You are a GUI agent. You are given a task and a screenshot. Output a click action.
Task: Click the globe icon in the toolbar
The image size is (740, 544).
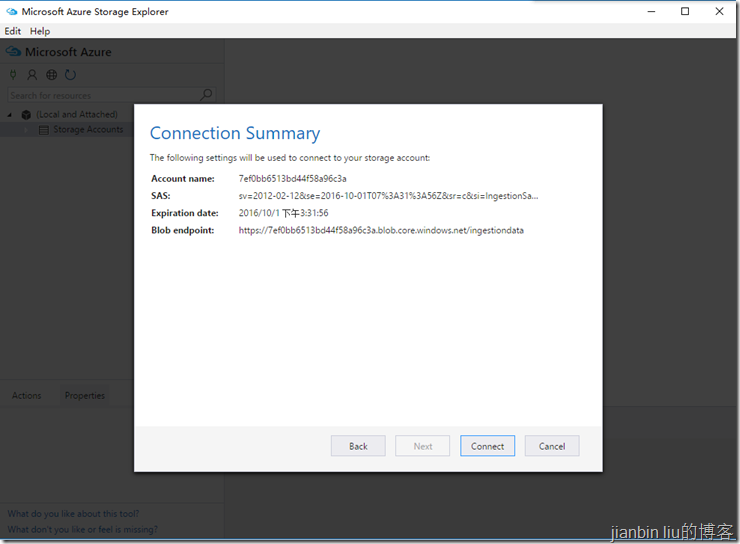51,75
